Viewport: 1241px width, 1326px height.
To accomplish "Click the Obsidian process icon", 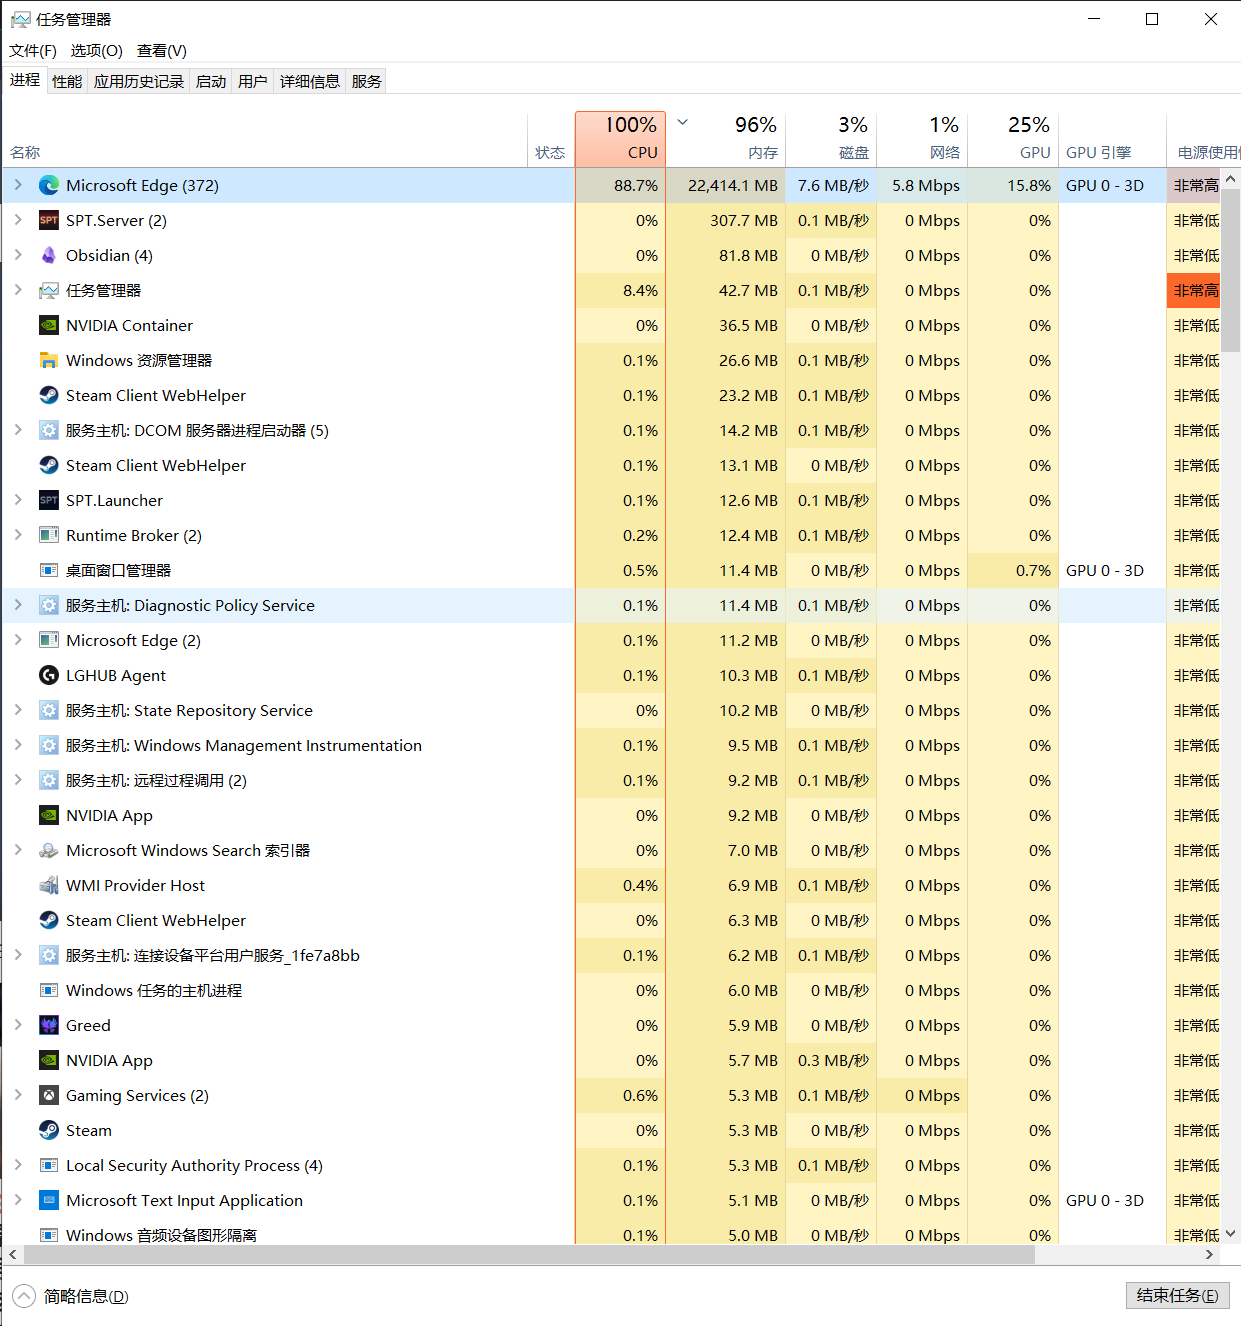I will pyautogui.click(x=49, y=255).
